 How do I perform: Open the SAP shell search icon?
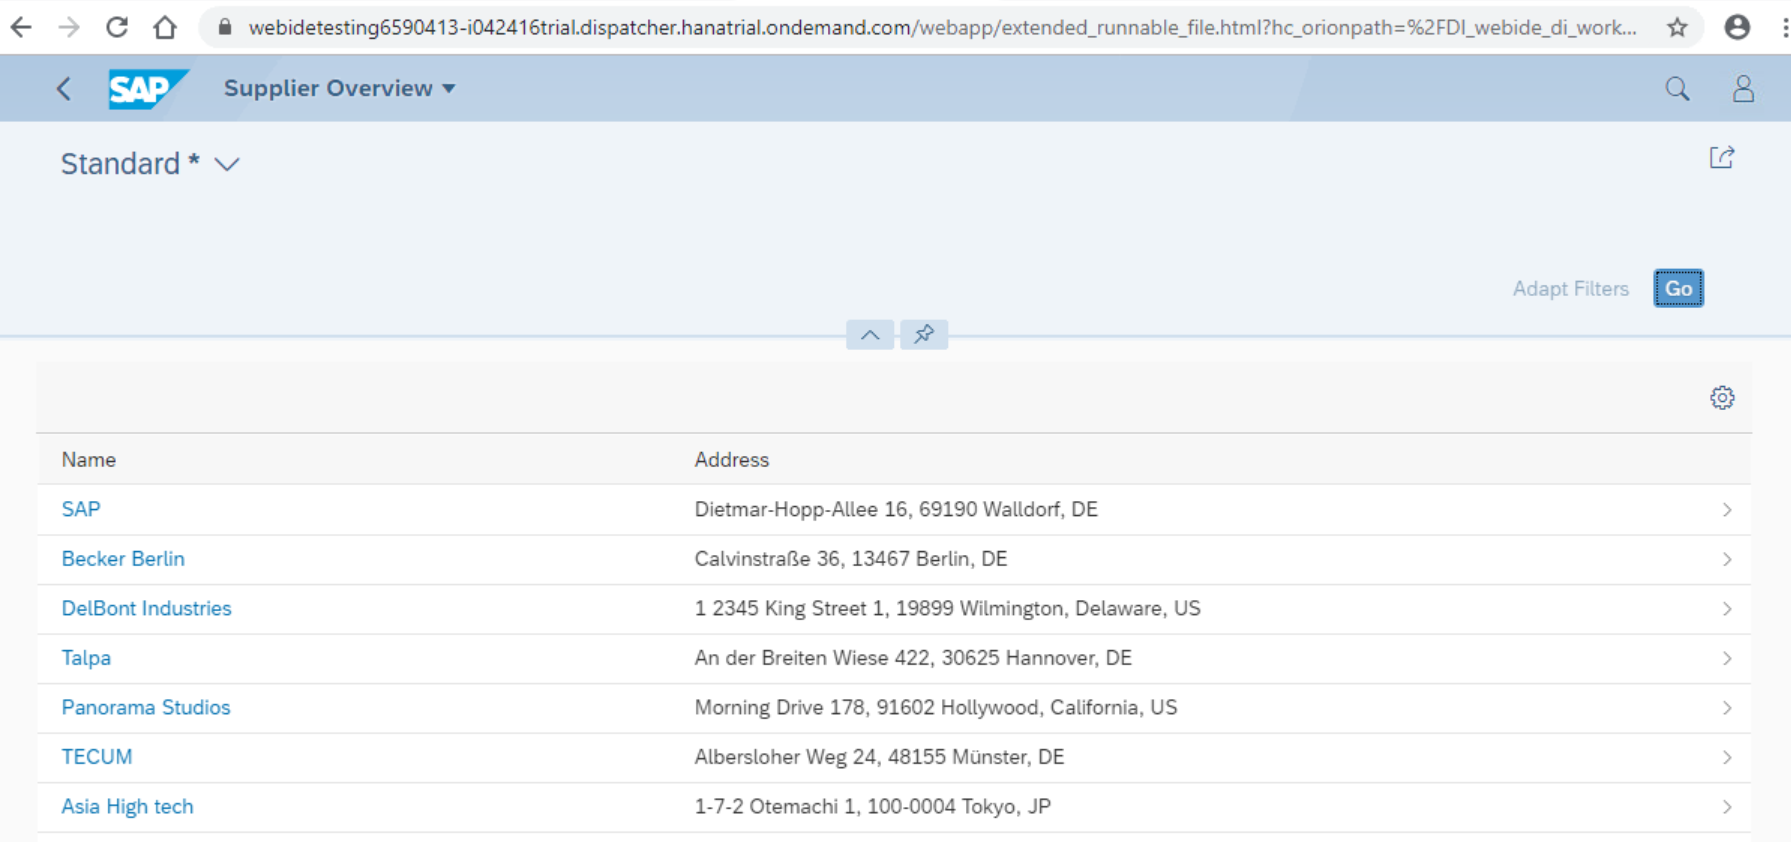click(1677, 89)
